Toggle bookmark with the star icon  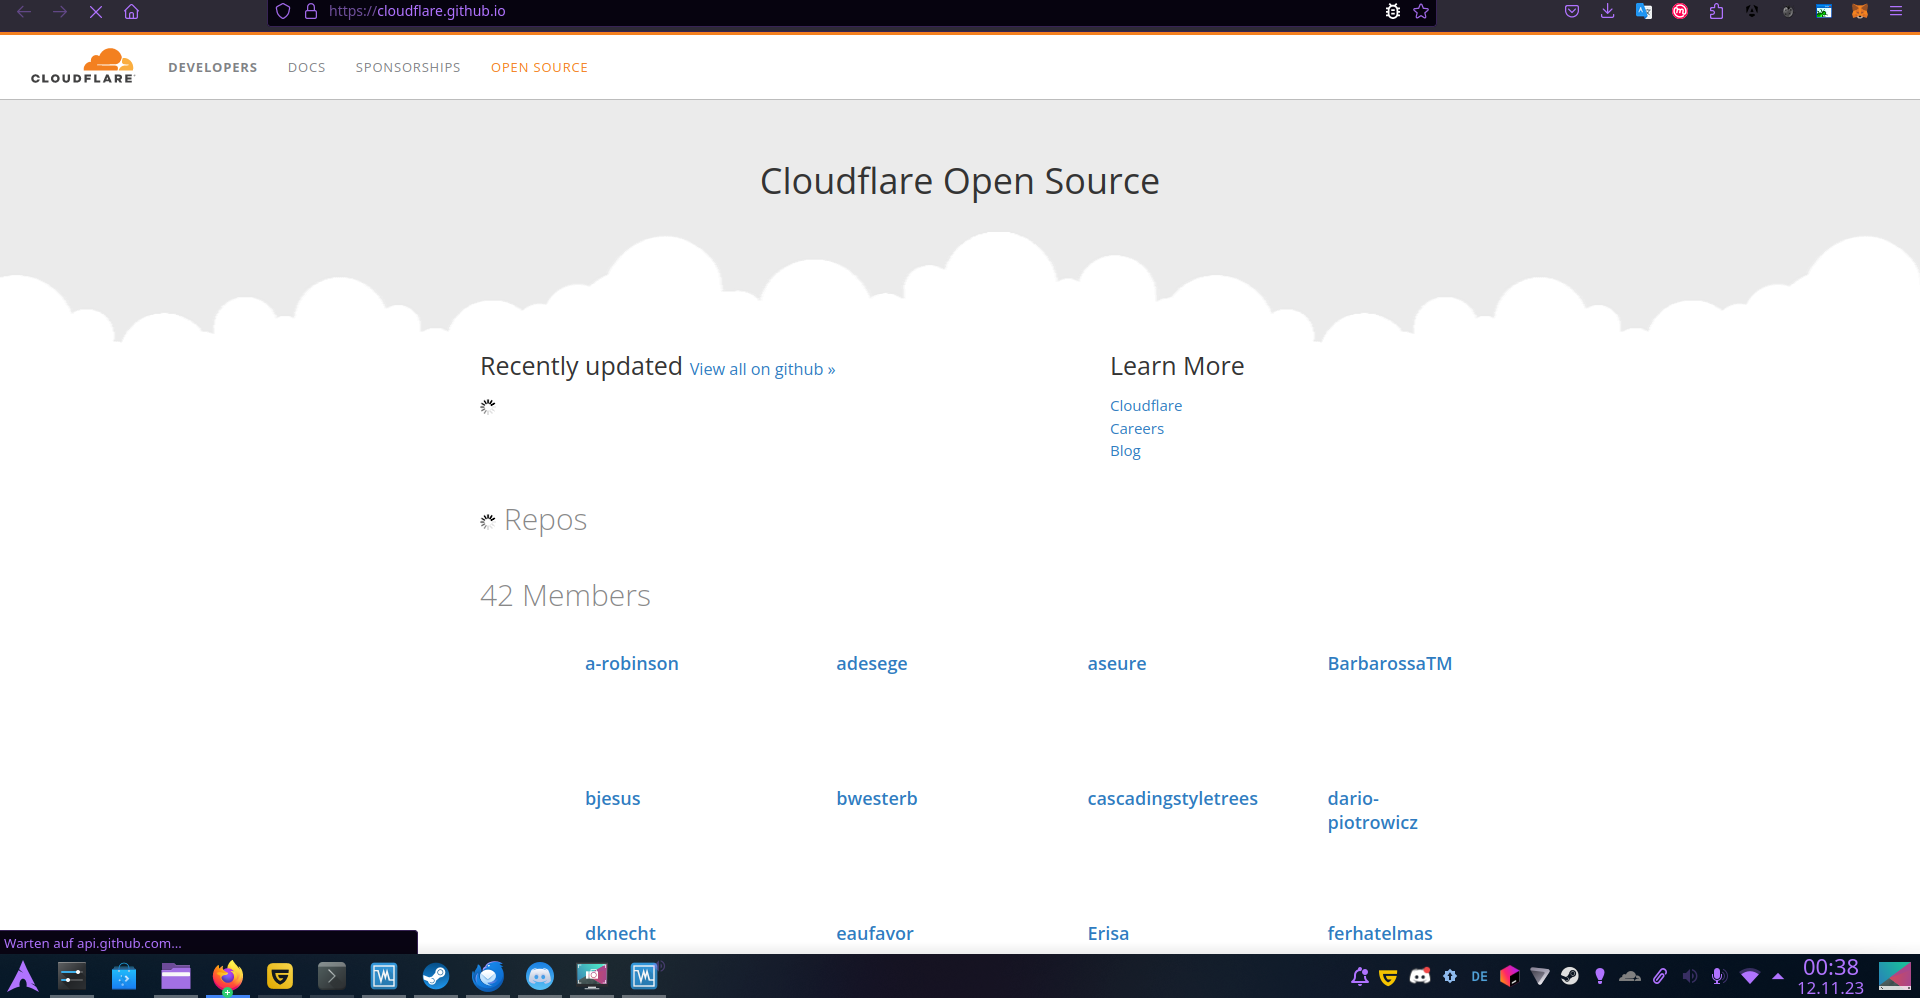[1421, 12]
